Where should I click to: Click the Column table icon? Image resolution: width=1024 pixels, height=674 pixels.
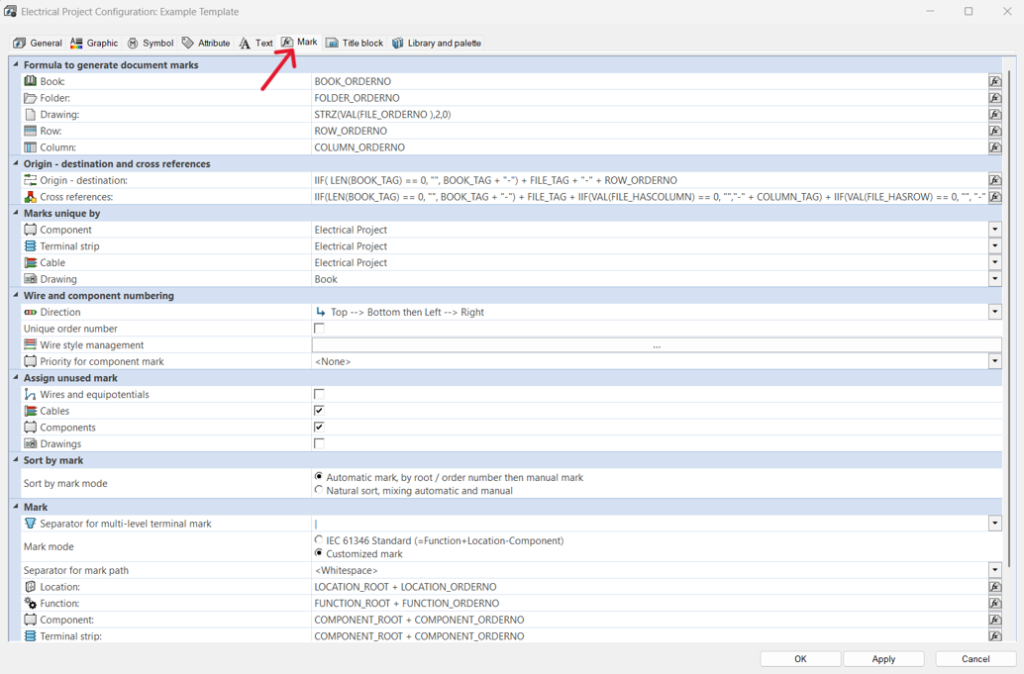[30, 147]
